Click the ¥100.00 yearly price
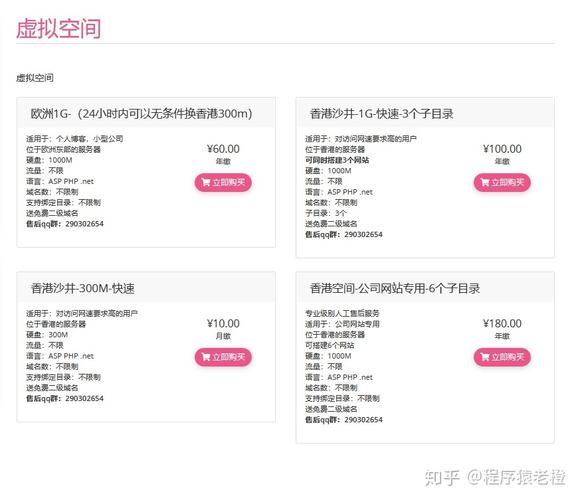580x500 pixels. [502, 149]
